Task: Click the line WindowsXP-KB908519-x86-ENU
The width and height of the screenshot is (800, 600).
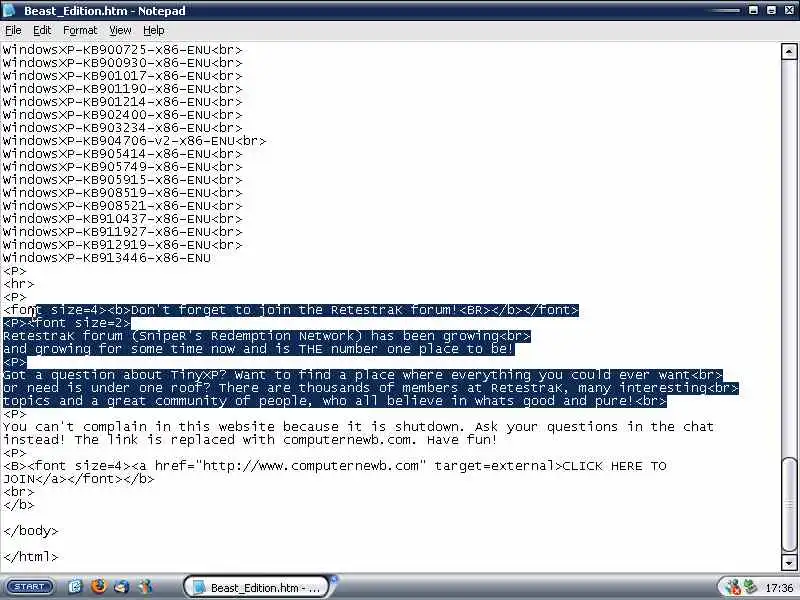Action: click(x=122, y=193)
